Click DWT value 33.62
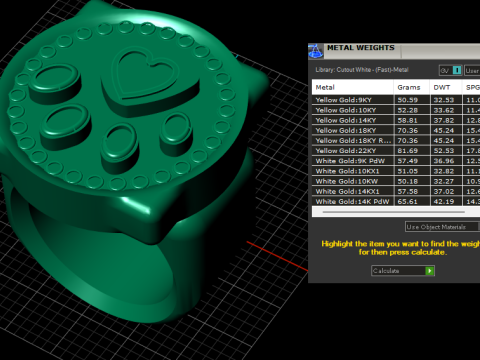This screenshot has height=360, width=480. [x=444, y=110]
